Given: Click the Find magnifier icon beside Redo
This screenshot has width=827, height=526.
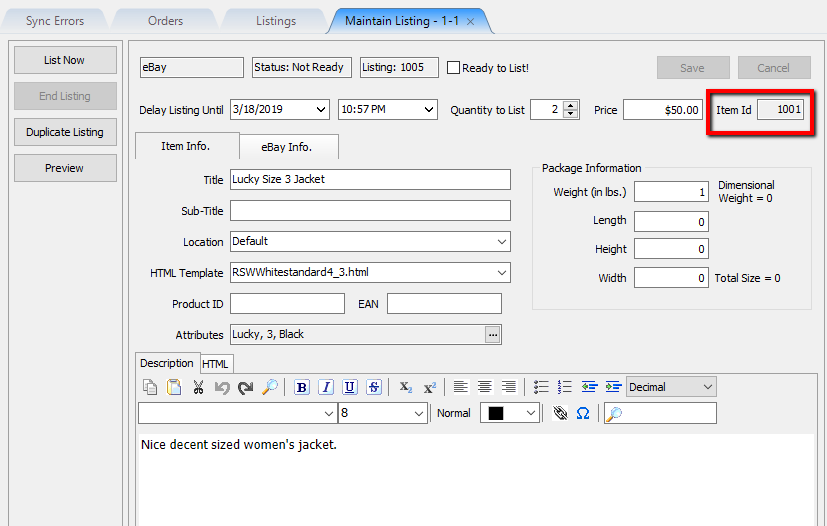Looking at the screenshot, I should coord(270,387).
